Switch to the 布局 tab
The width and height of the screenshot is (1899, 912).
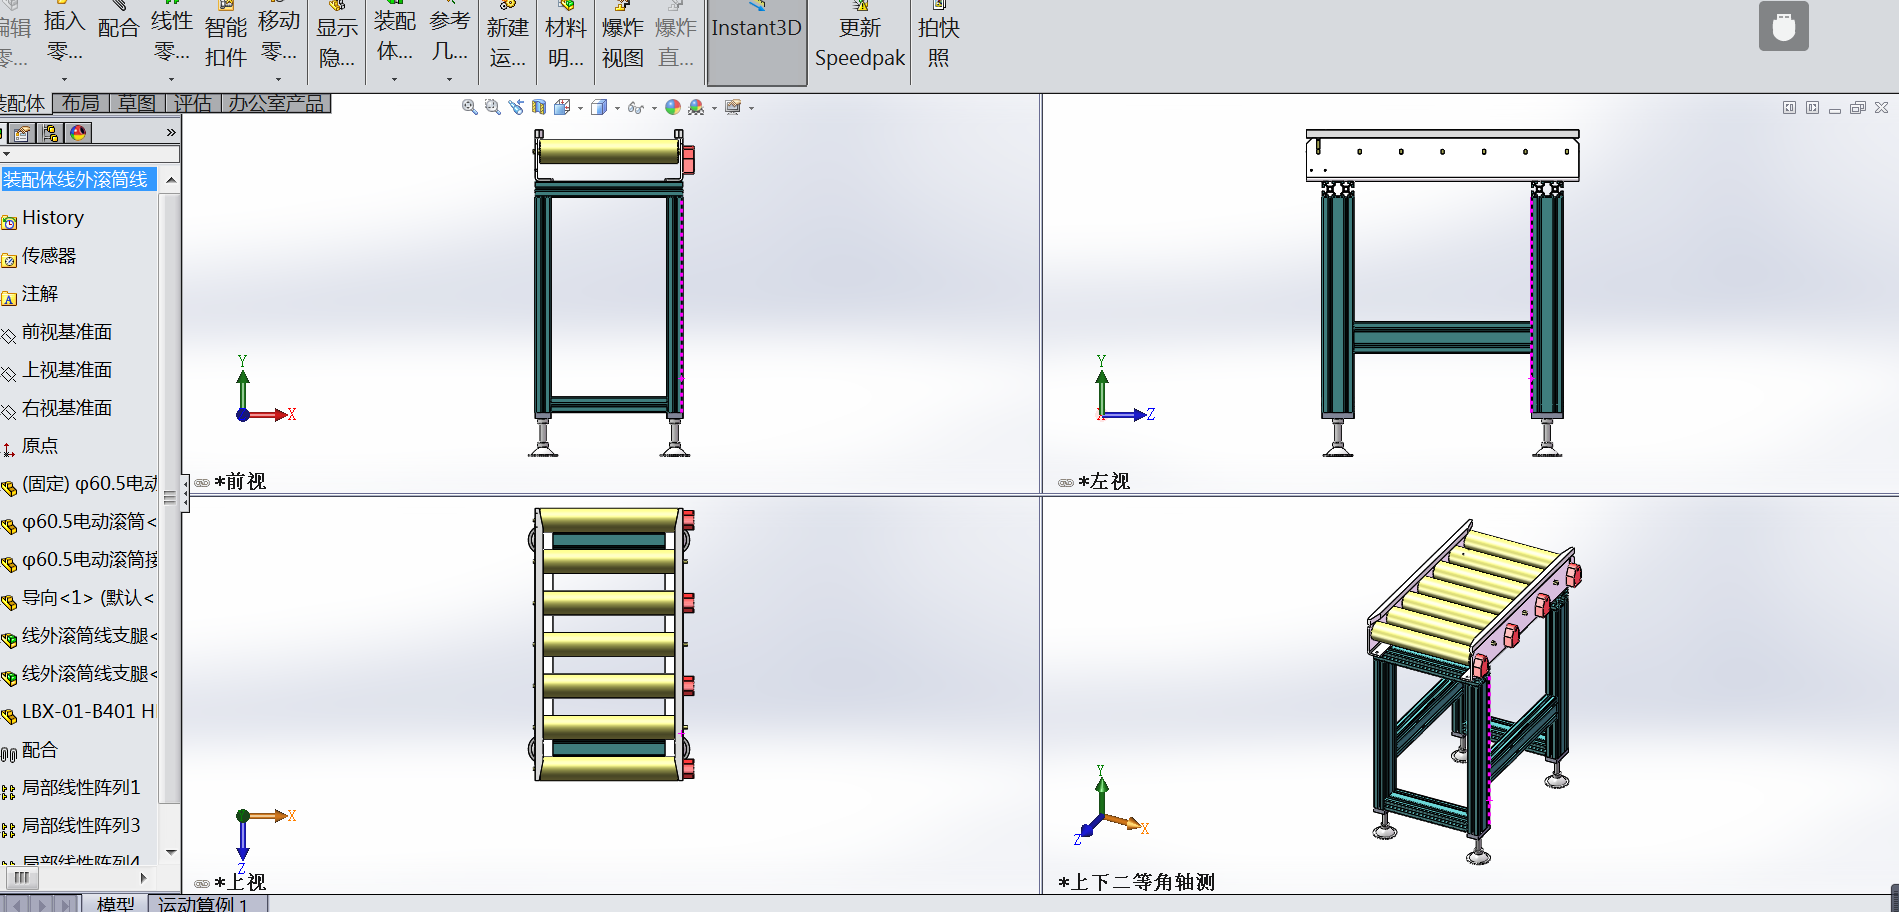pyautogui.click(x=80, y=103)
